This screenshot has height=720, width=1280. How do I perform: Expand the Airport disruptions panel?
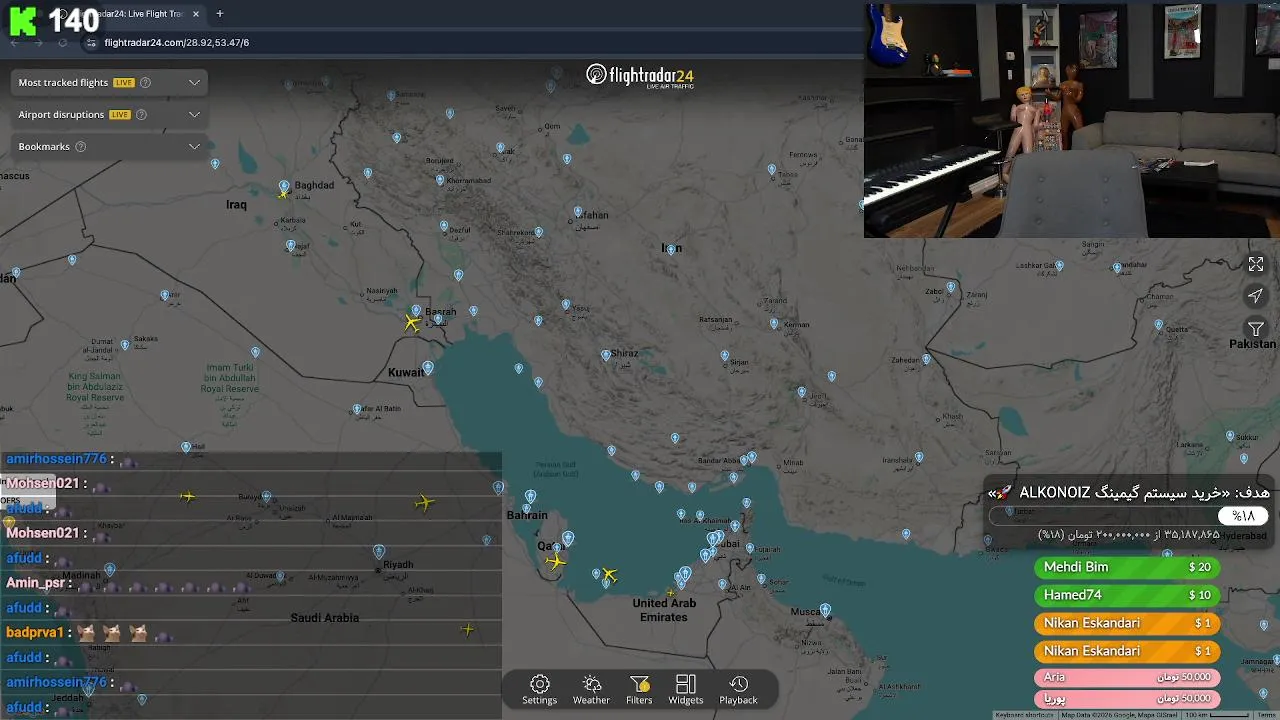pos(194,114)
